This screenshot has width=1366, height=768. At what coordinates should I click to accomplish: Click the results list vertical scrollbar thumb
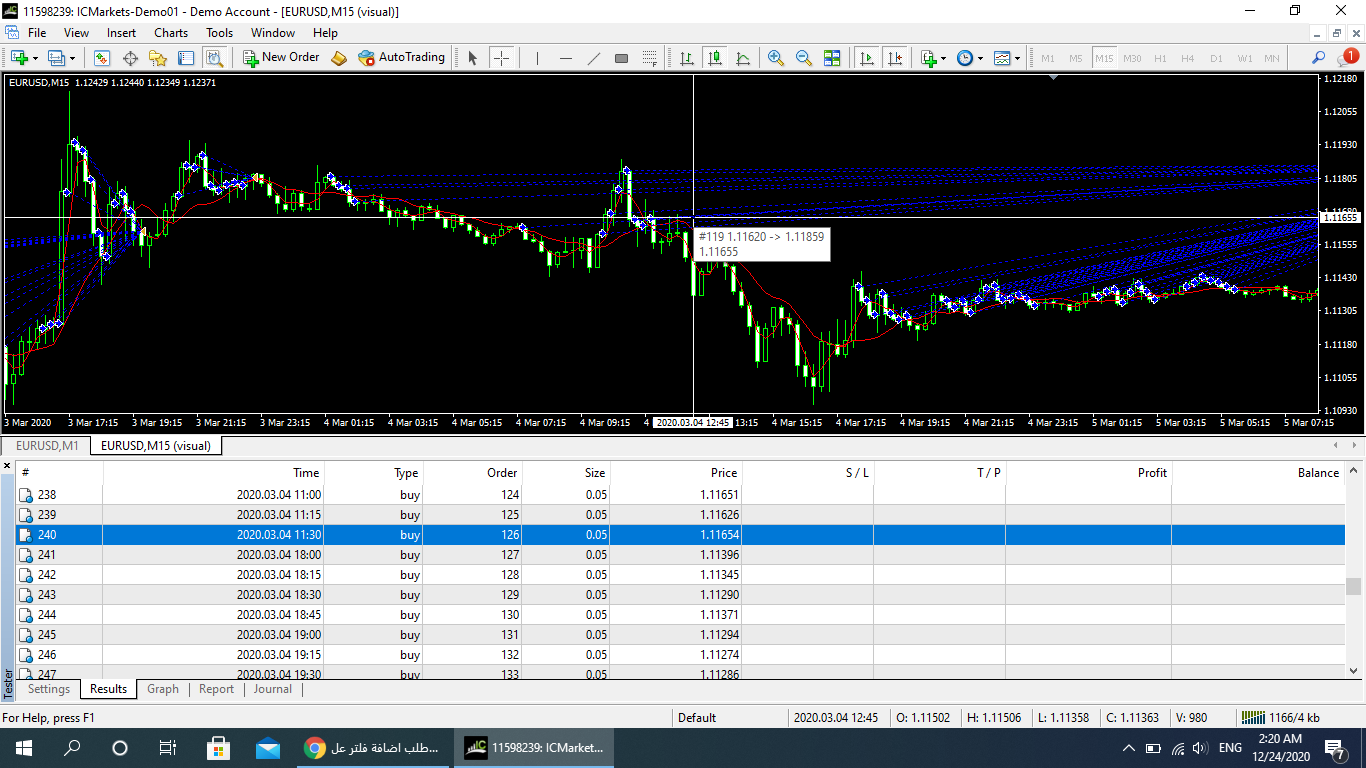(1354, 586)
